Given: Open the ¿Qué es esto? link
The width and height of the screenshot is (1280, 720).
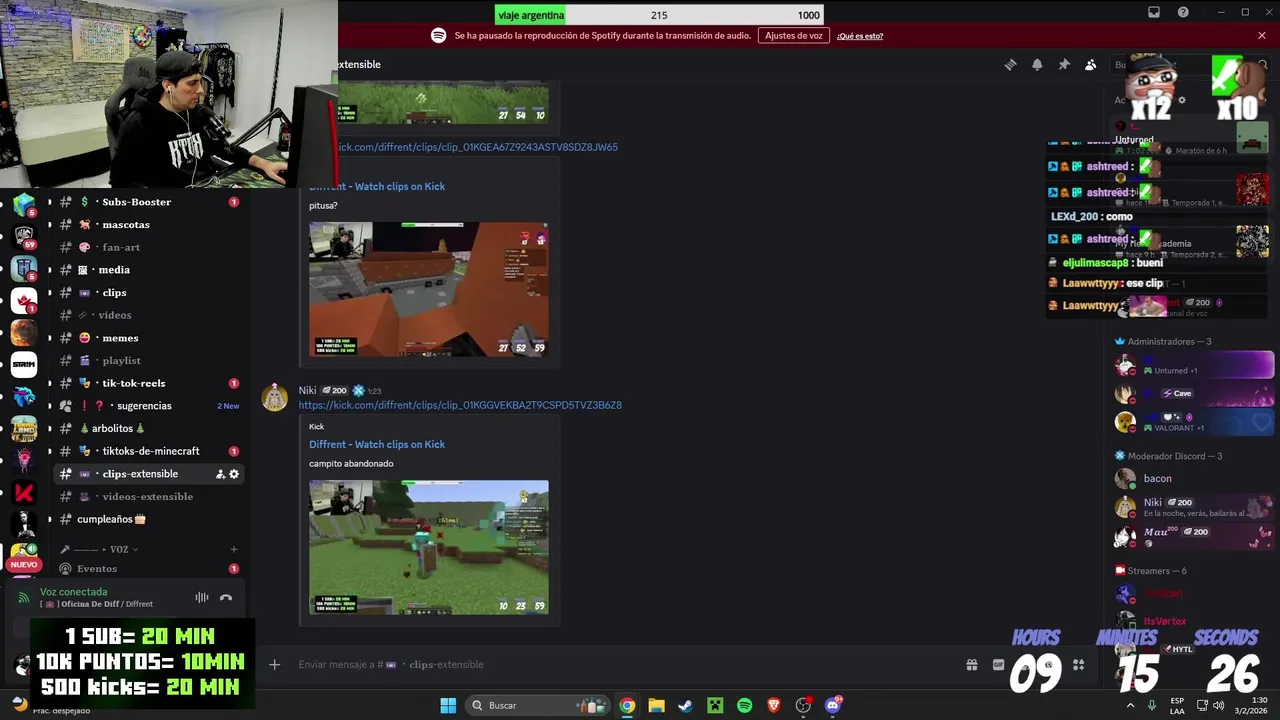Looking at the screenshot, I should (x=860, y=36).
